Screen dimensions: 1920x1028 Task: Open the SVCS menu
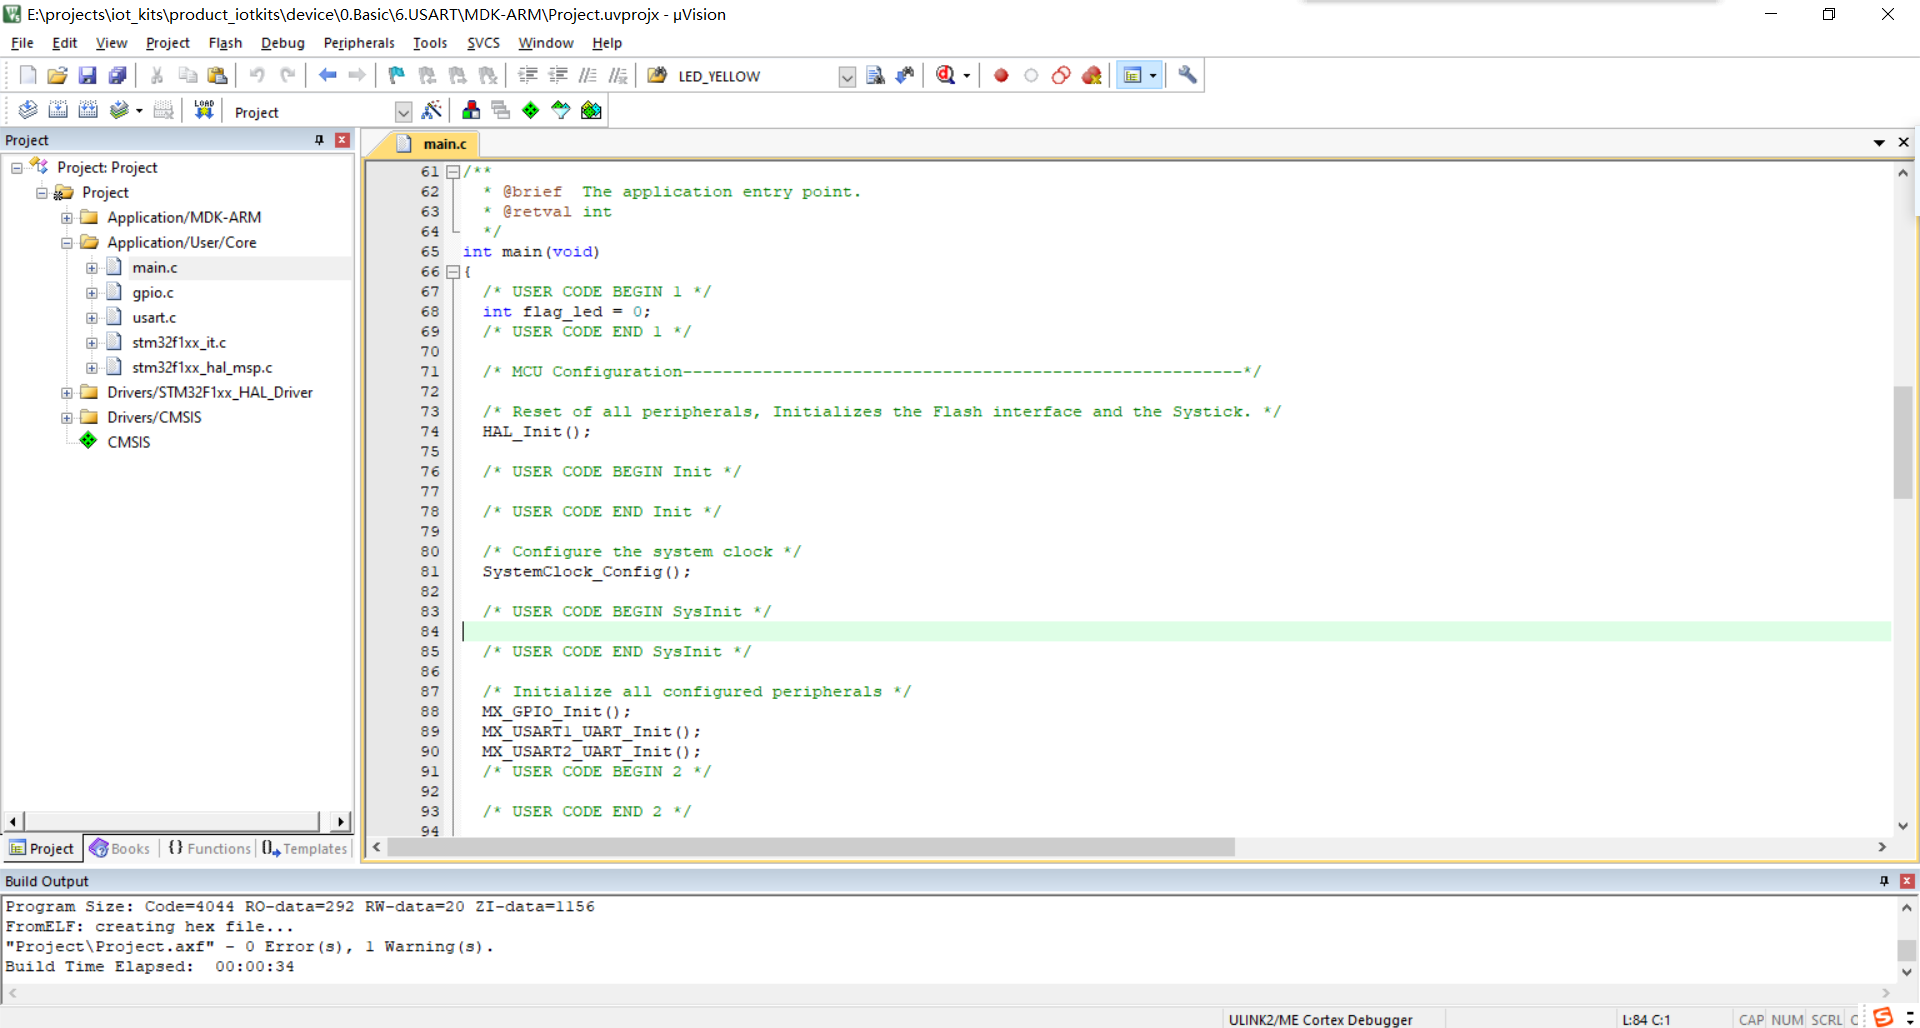click(483, 43)
